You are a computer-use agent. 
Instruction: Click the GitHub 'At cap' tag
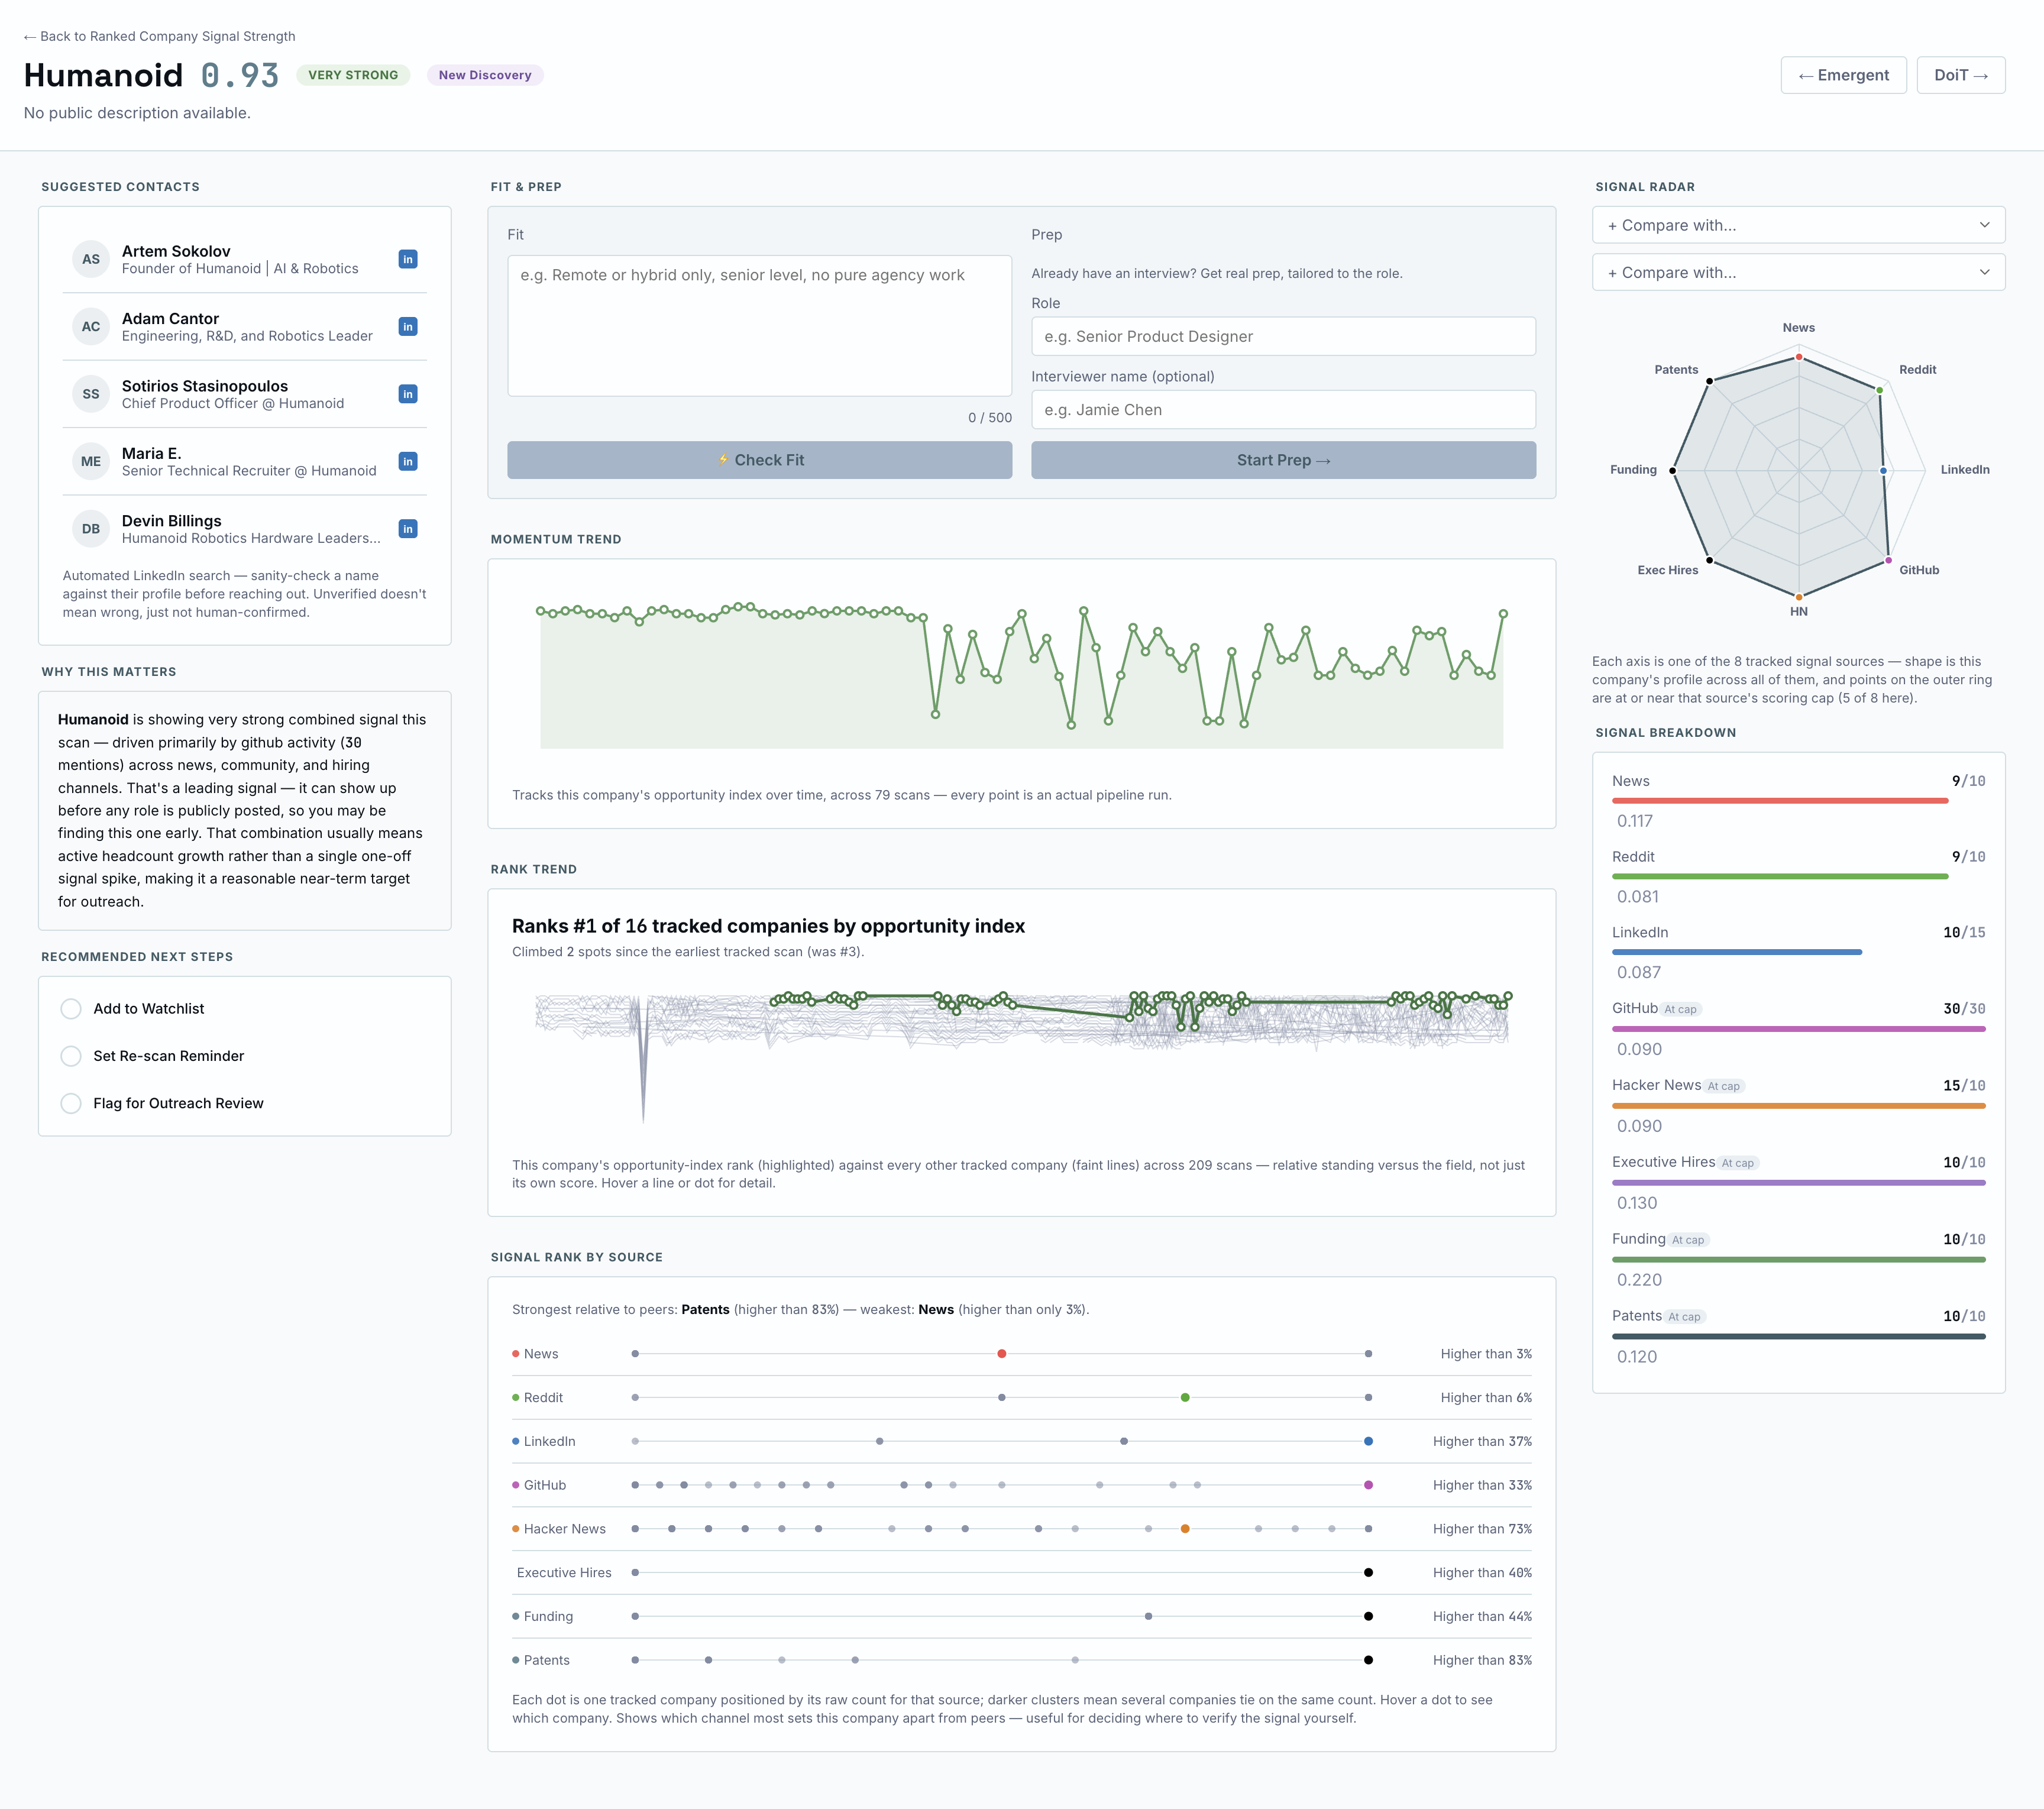1681,1009
